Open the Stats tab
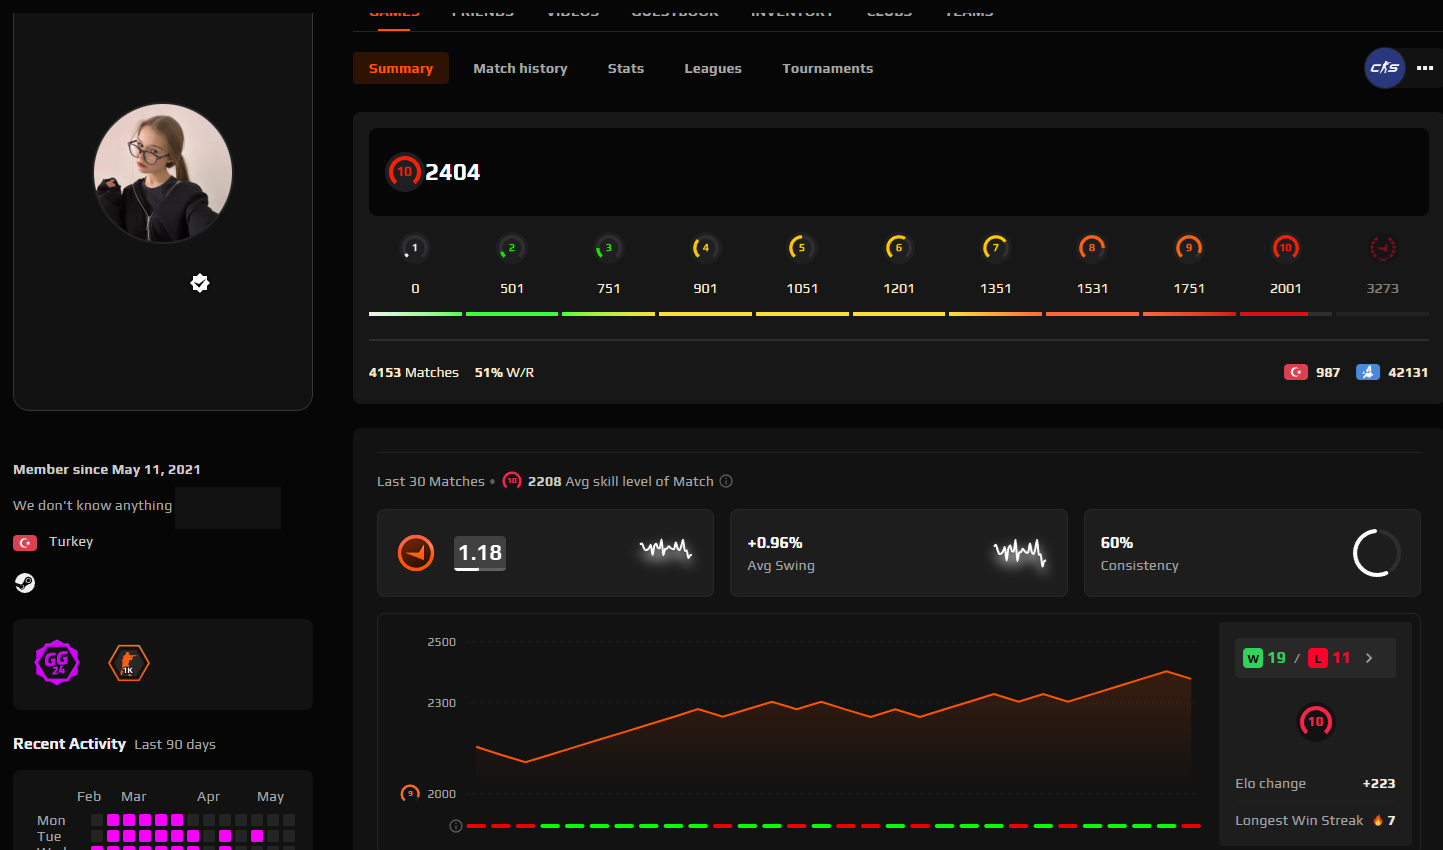 pos(626,68)
